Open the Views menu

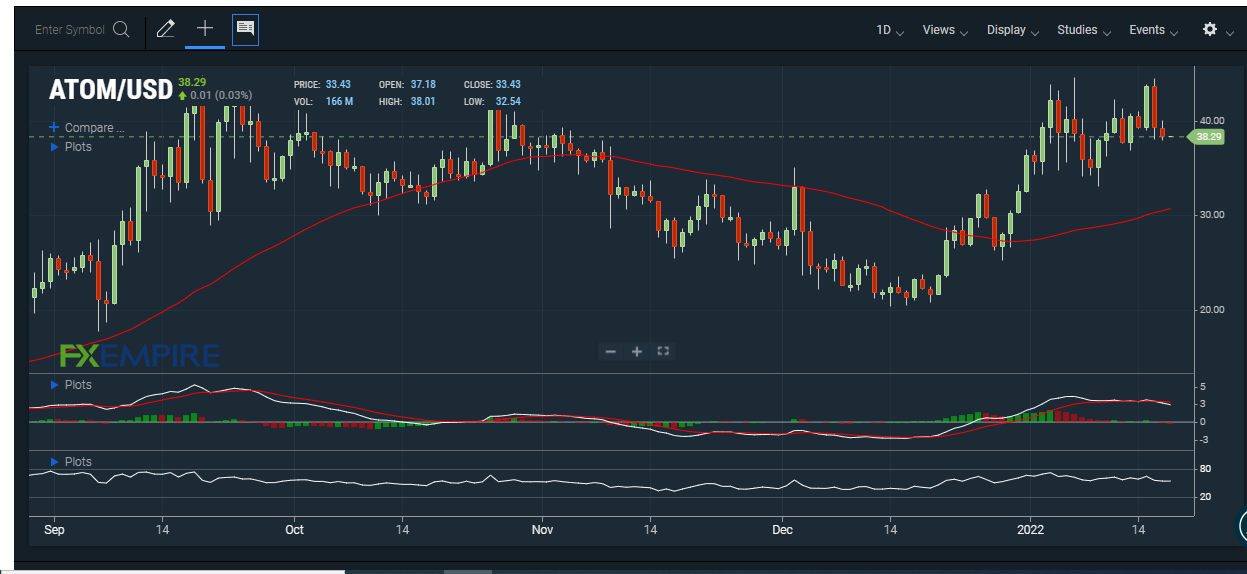point(945,30)
